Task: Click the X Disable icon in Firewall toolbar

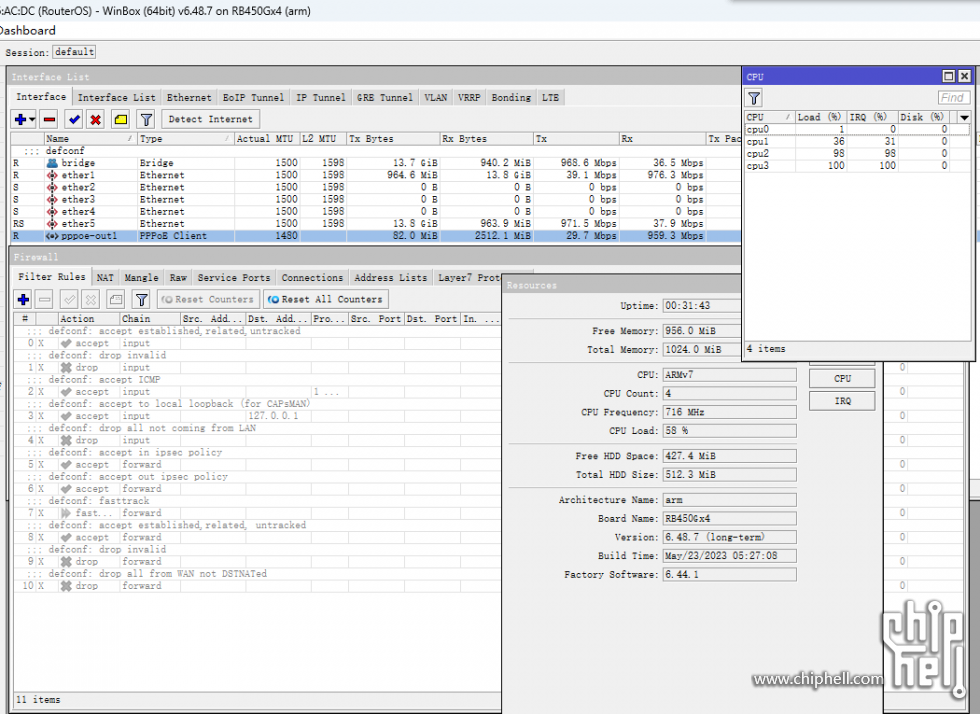Action: [91, 299]
